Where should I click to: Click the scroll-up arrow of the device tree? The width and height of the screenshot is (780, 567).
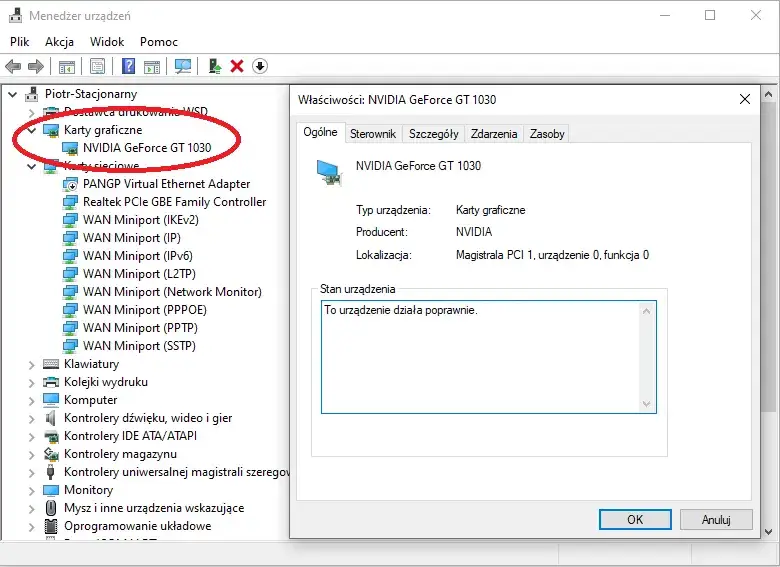(768, 94)
